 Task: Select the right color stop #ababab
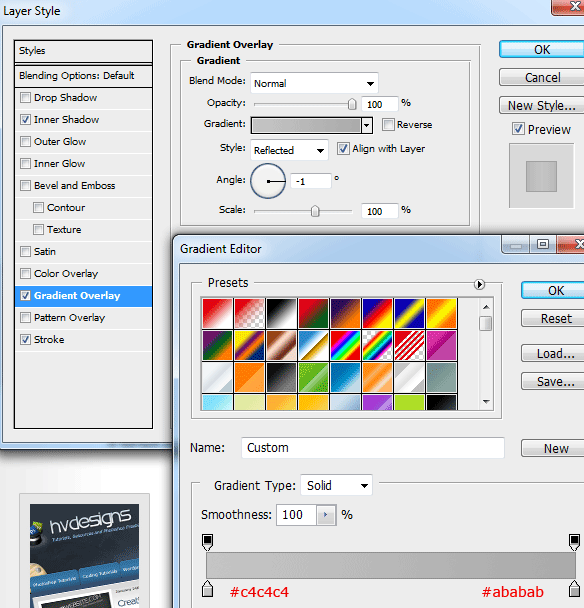(x=574, y=589)
